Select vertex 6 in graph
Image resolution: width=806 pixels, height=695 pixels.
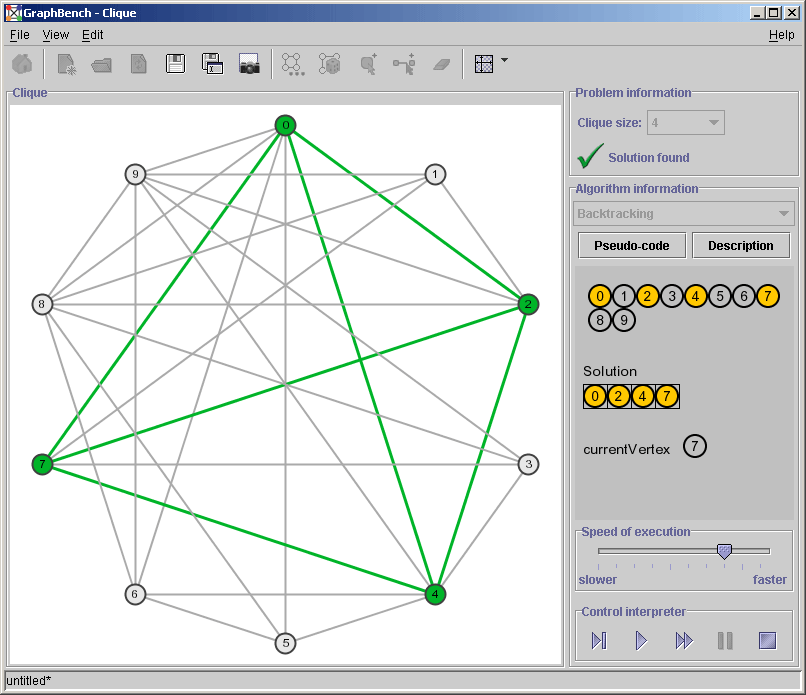[135, 594]
